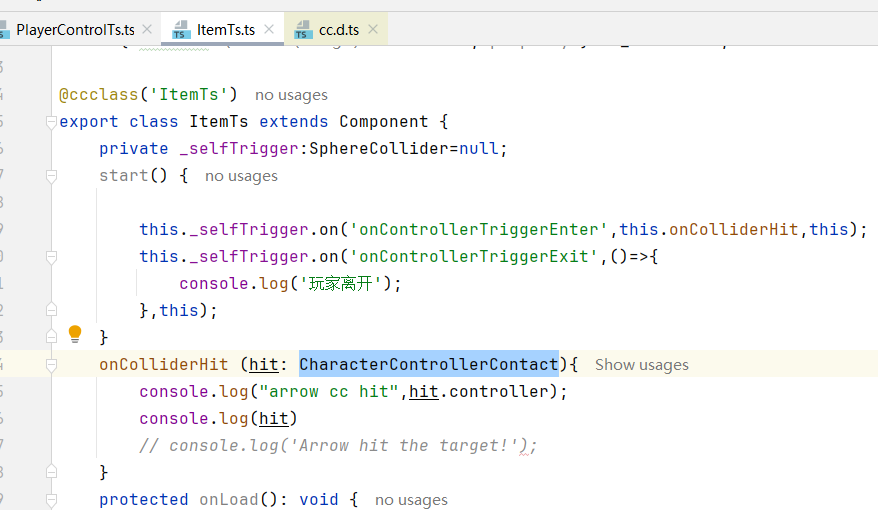This screenshot has height=510, width=878.
Task: Collapse the ItemTs class fold marker
Action: click(50, 122)
